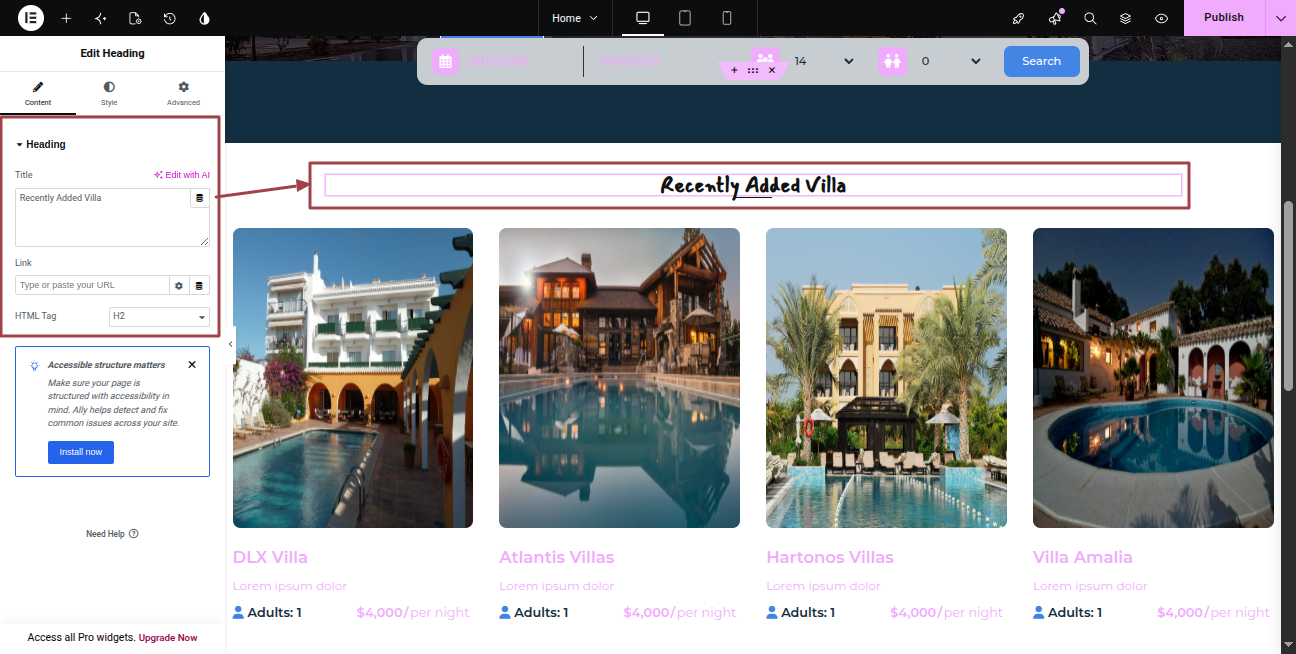1296x654 pixels.
Task: Open the Finder search icon
Action: coord(1090,18)
